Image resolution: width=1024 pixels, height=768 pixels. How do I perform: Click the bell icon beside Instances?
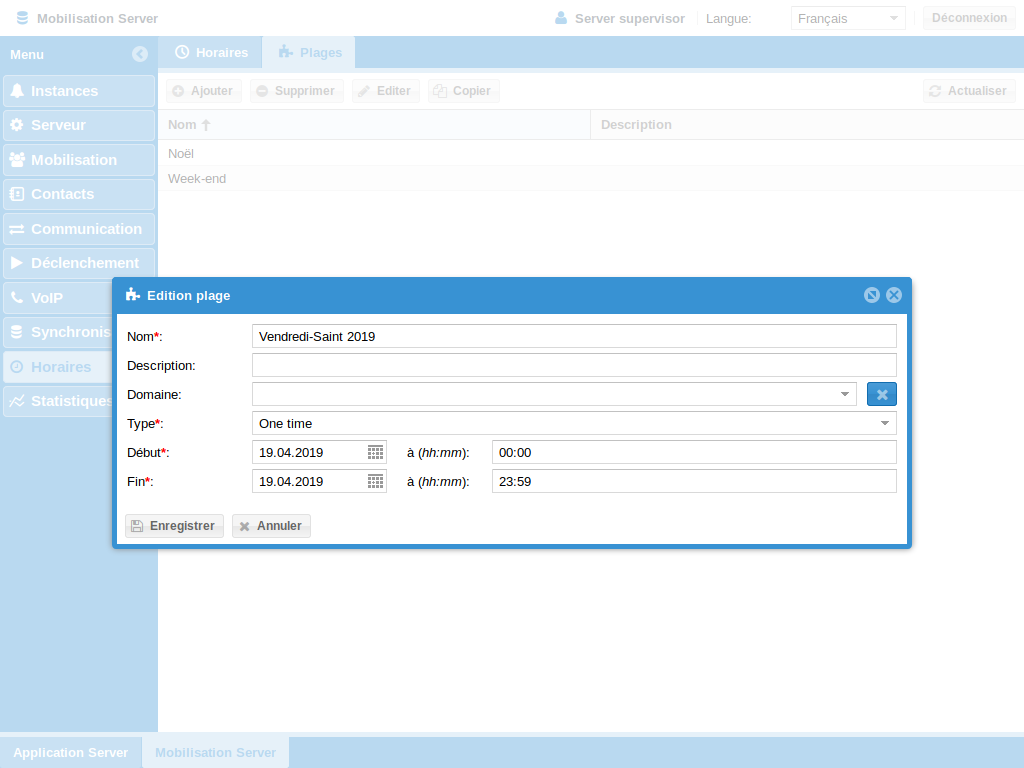tap(17, 91)
